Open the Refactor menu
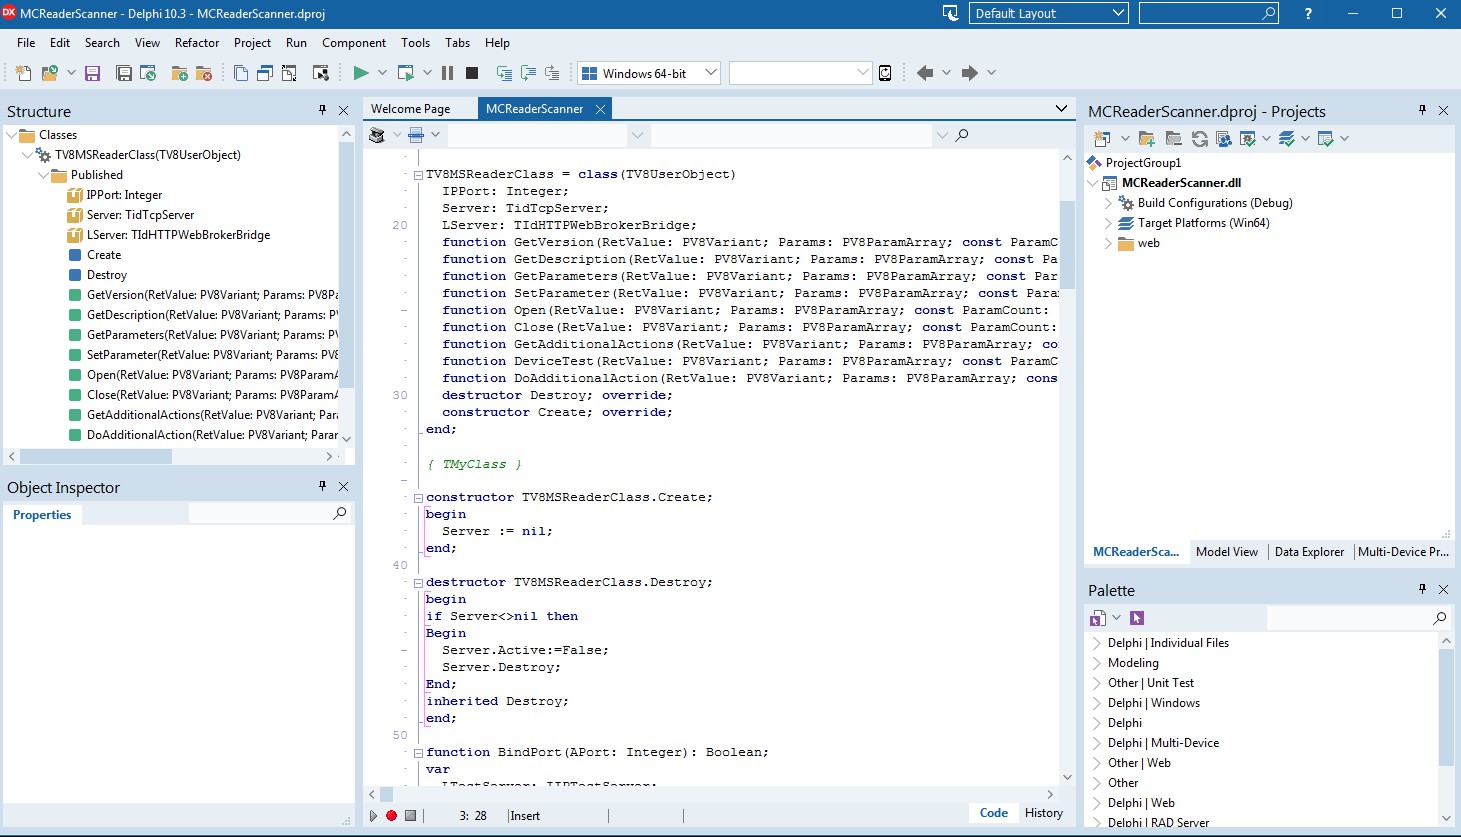Viewport: 1461px width, 837px height. tap(197, 43)
